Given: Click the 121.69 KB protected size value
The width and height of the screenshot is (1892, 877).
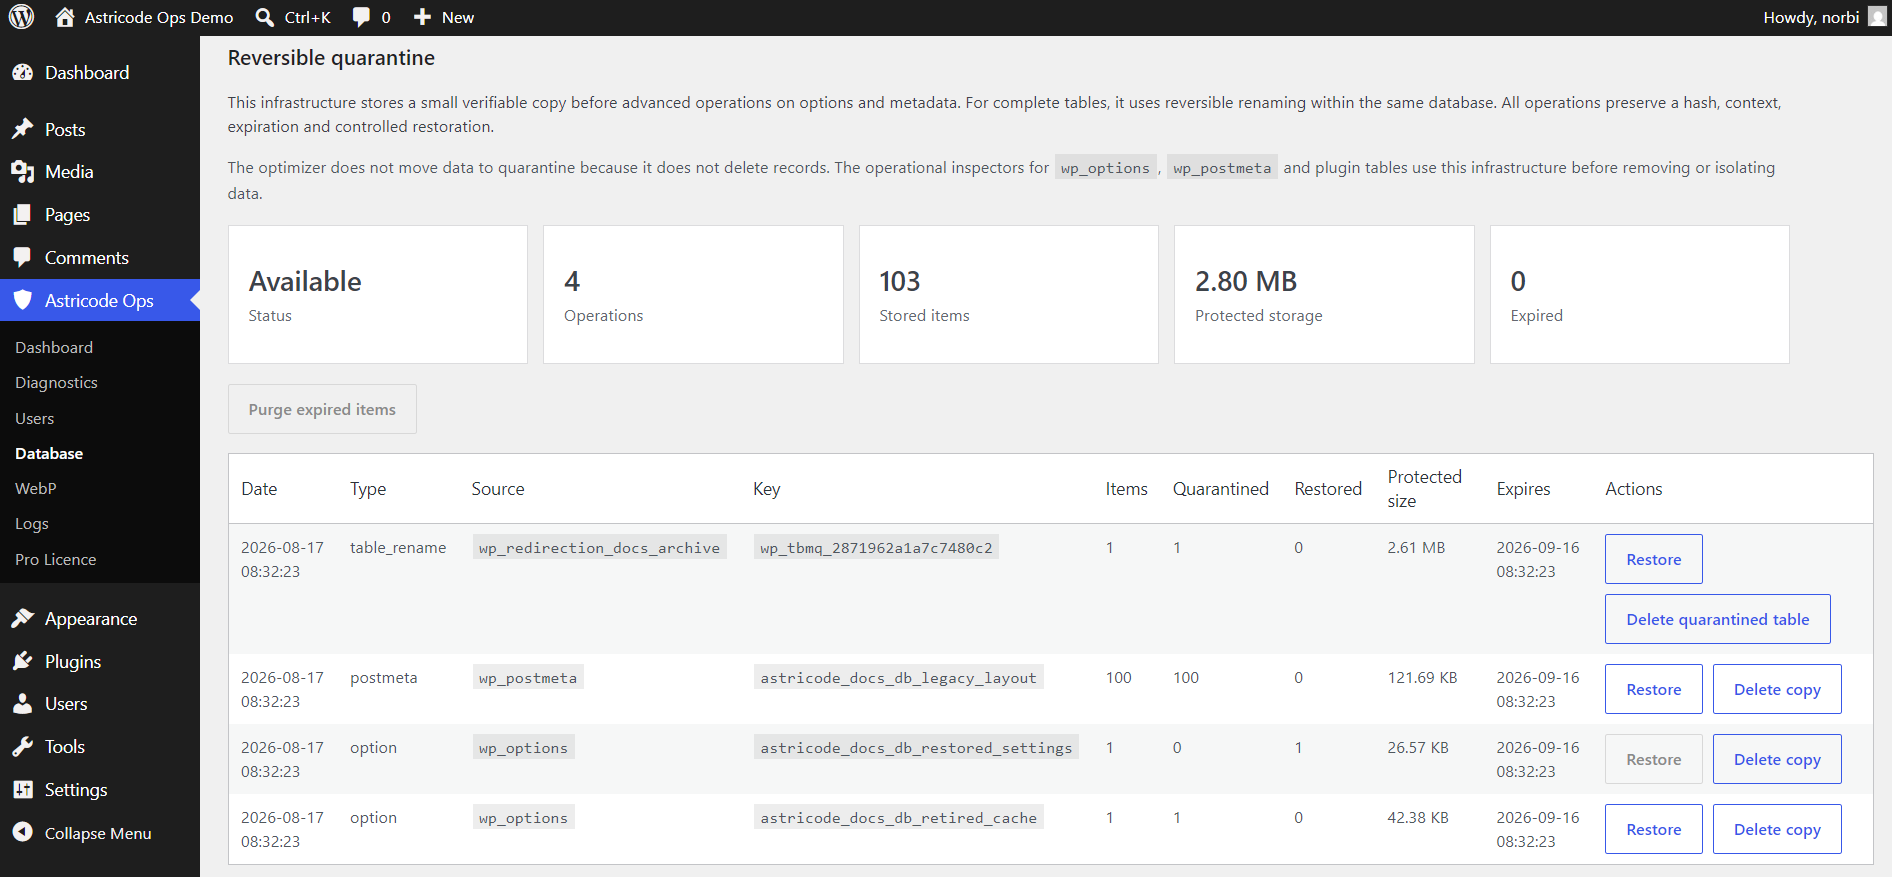Looking at the screenshot, I should point(1422,677).
